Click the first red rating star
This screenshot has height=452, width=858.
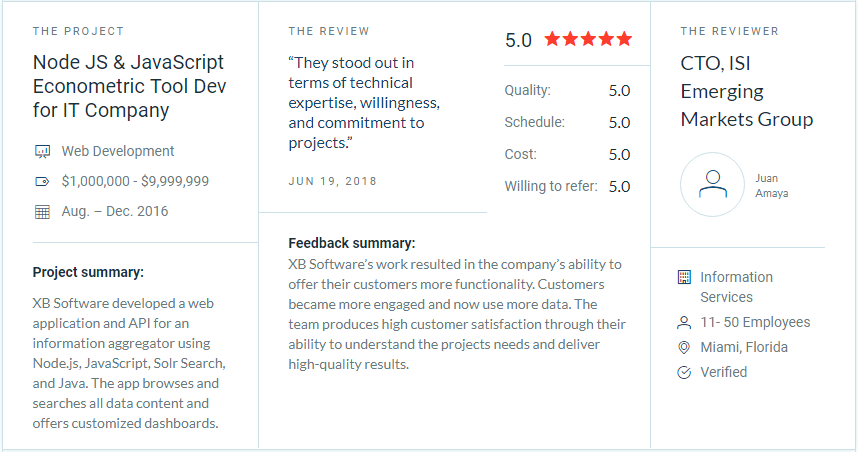pos(552,39)
